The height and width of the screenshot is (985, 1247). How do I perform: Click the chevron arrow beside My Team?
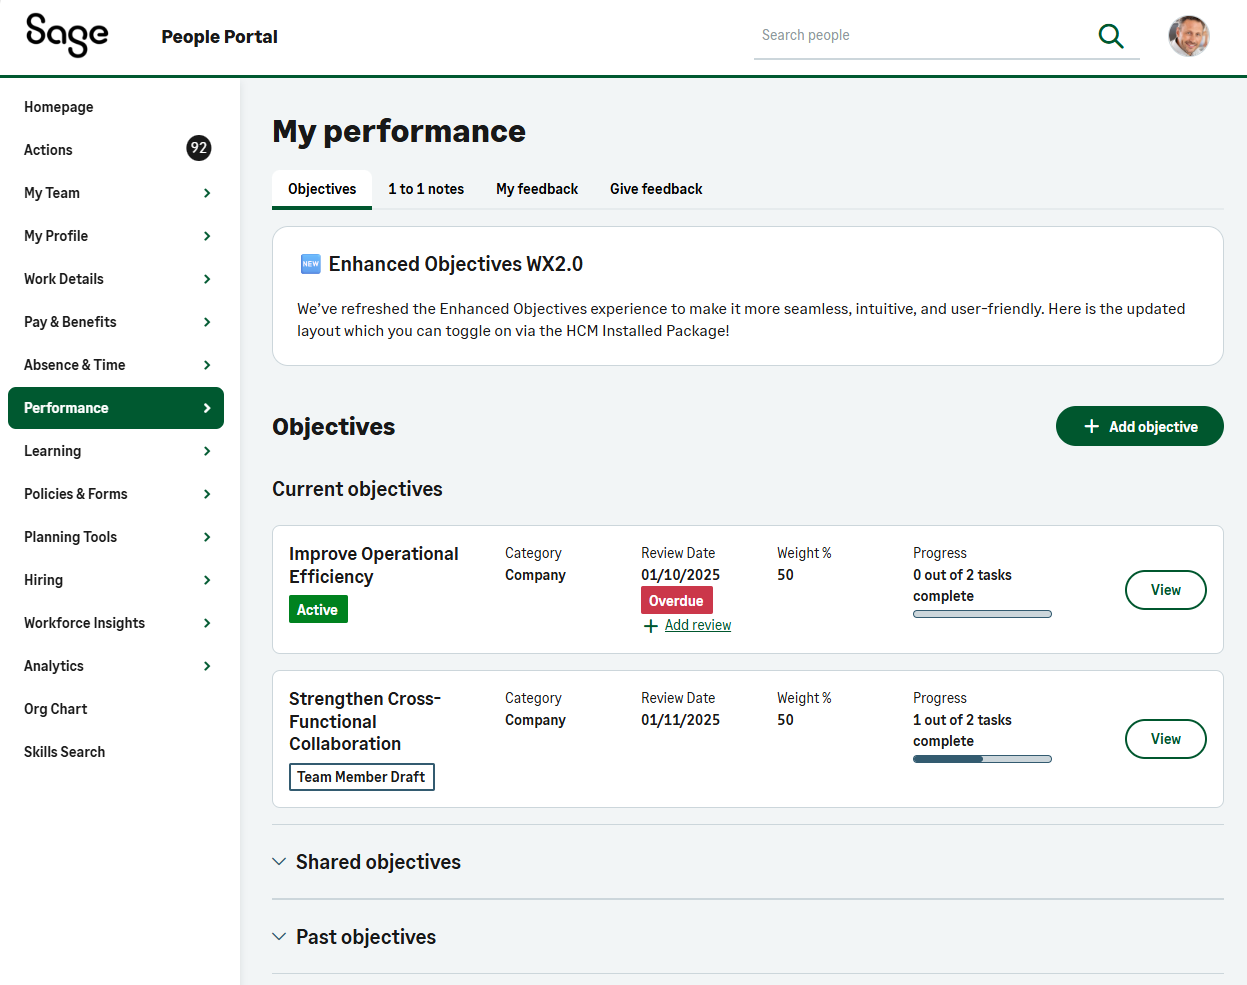click(207, 193)
